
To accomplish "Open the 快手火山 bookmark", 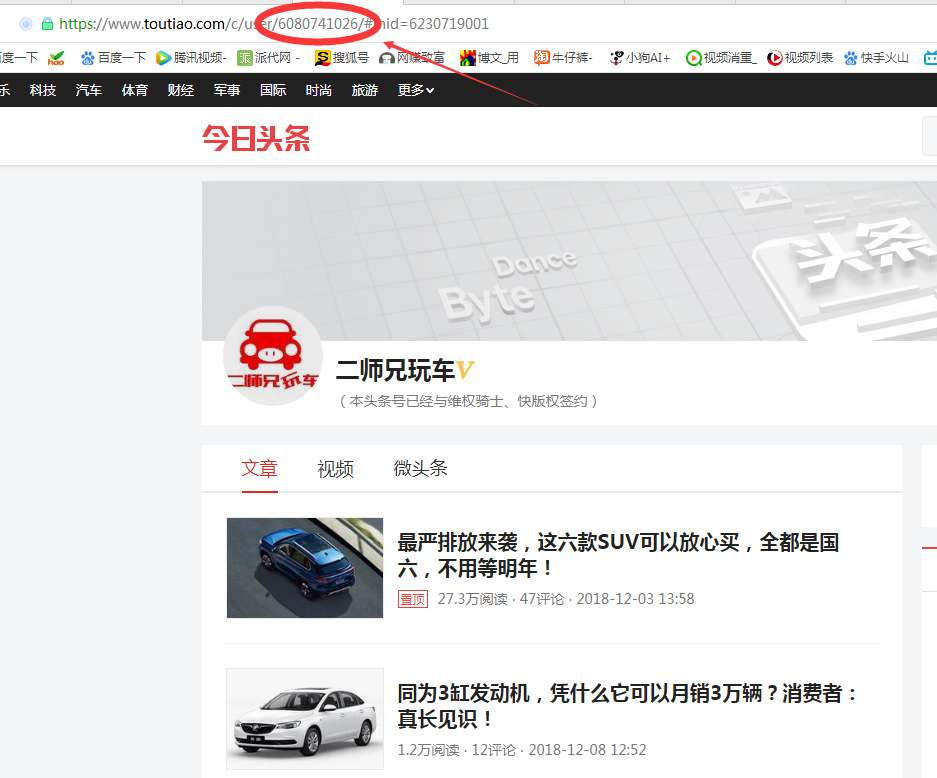I will coord(876,58).
